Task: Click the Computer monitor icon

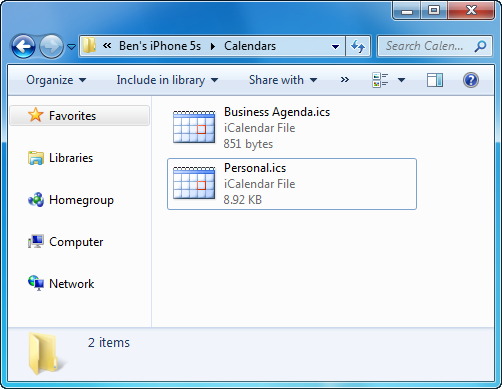Action: (36, 241)
